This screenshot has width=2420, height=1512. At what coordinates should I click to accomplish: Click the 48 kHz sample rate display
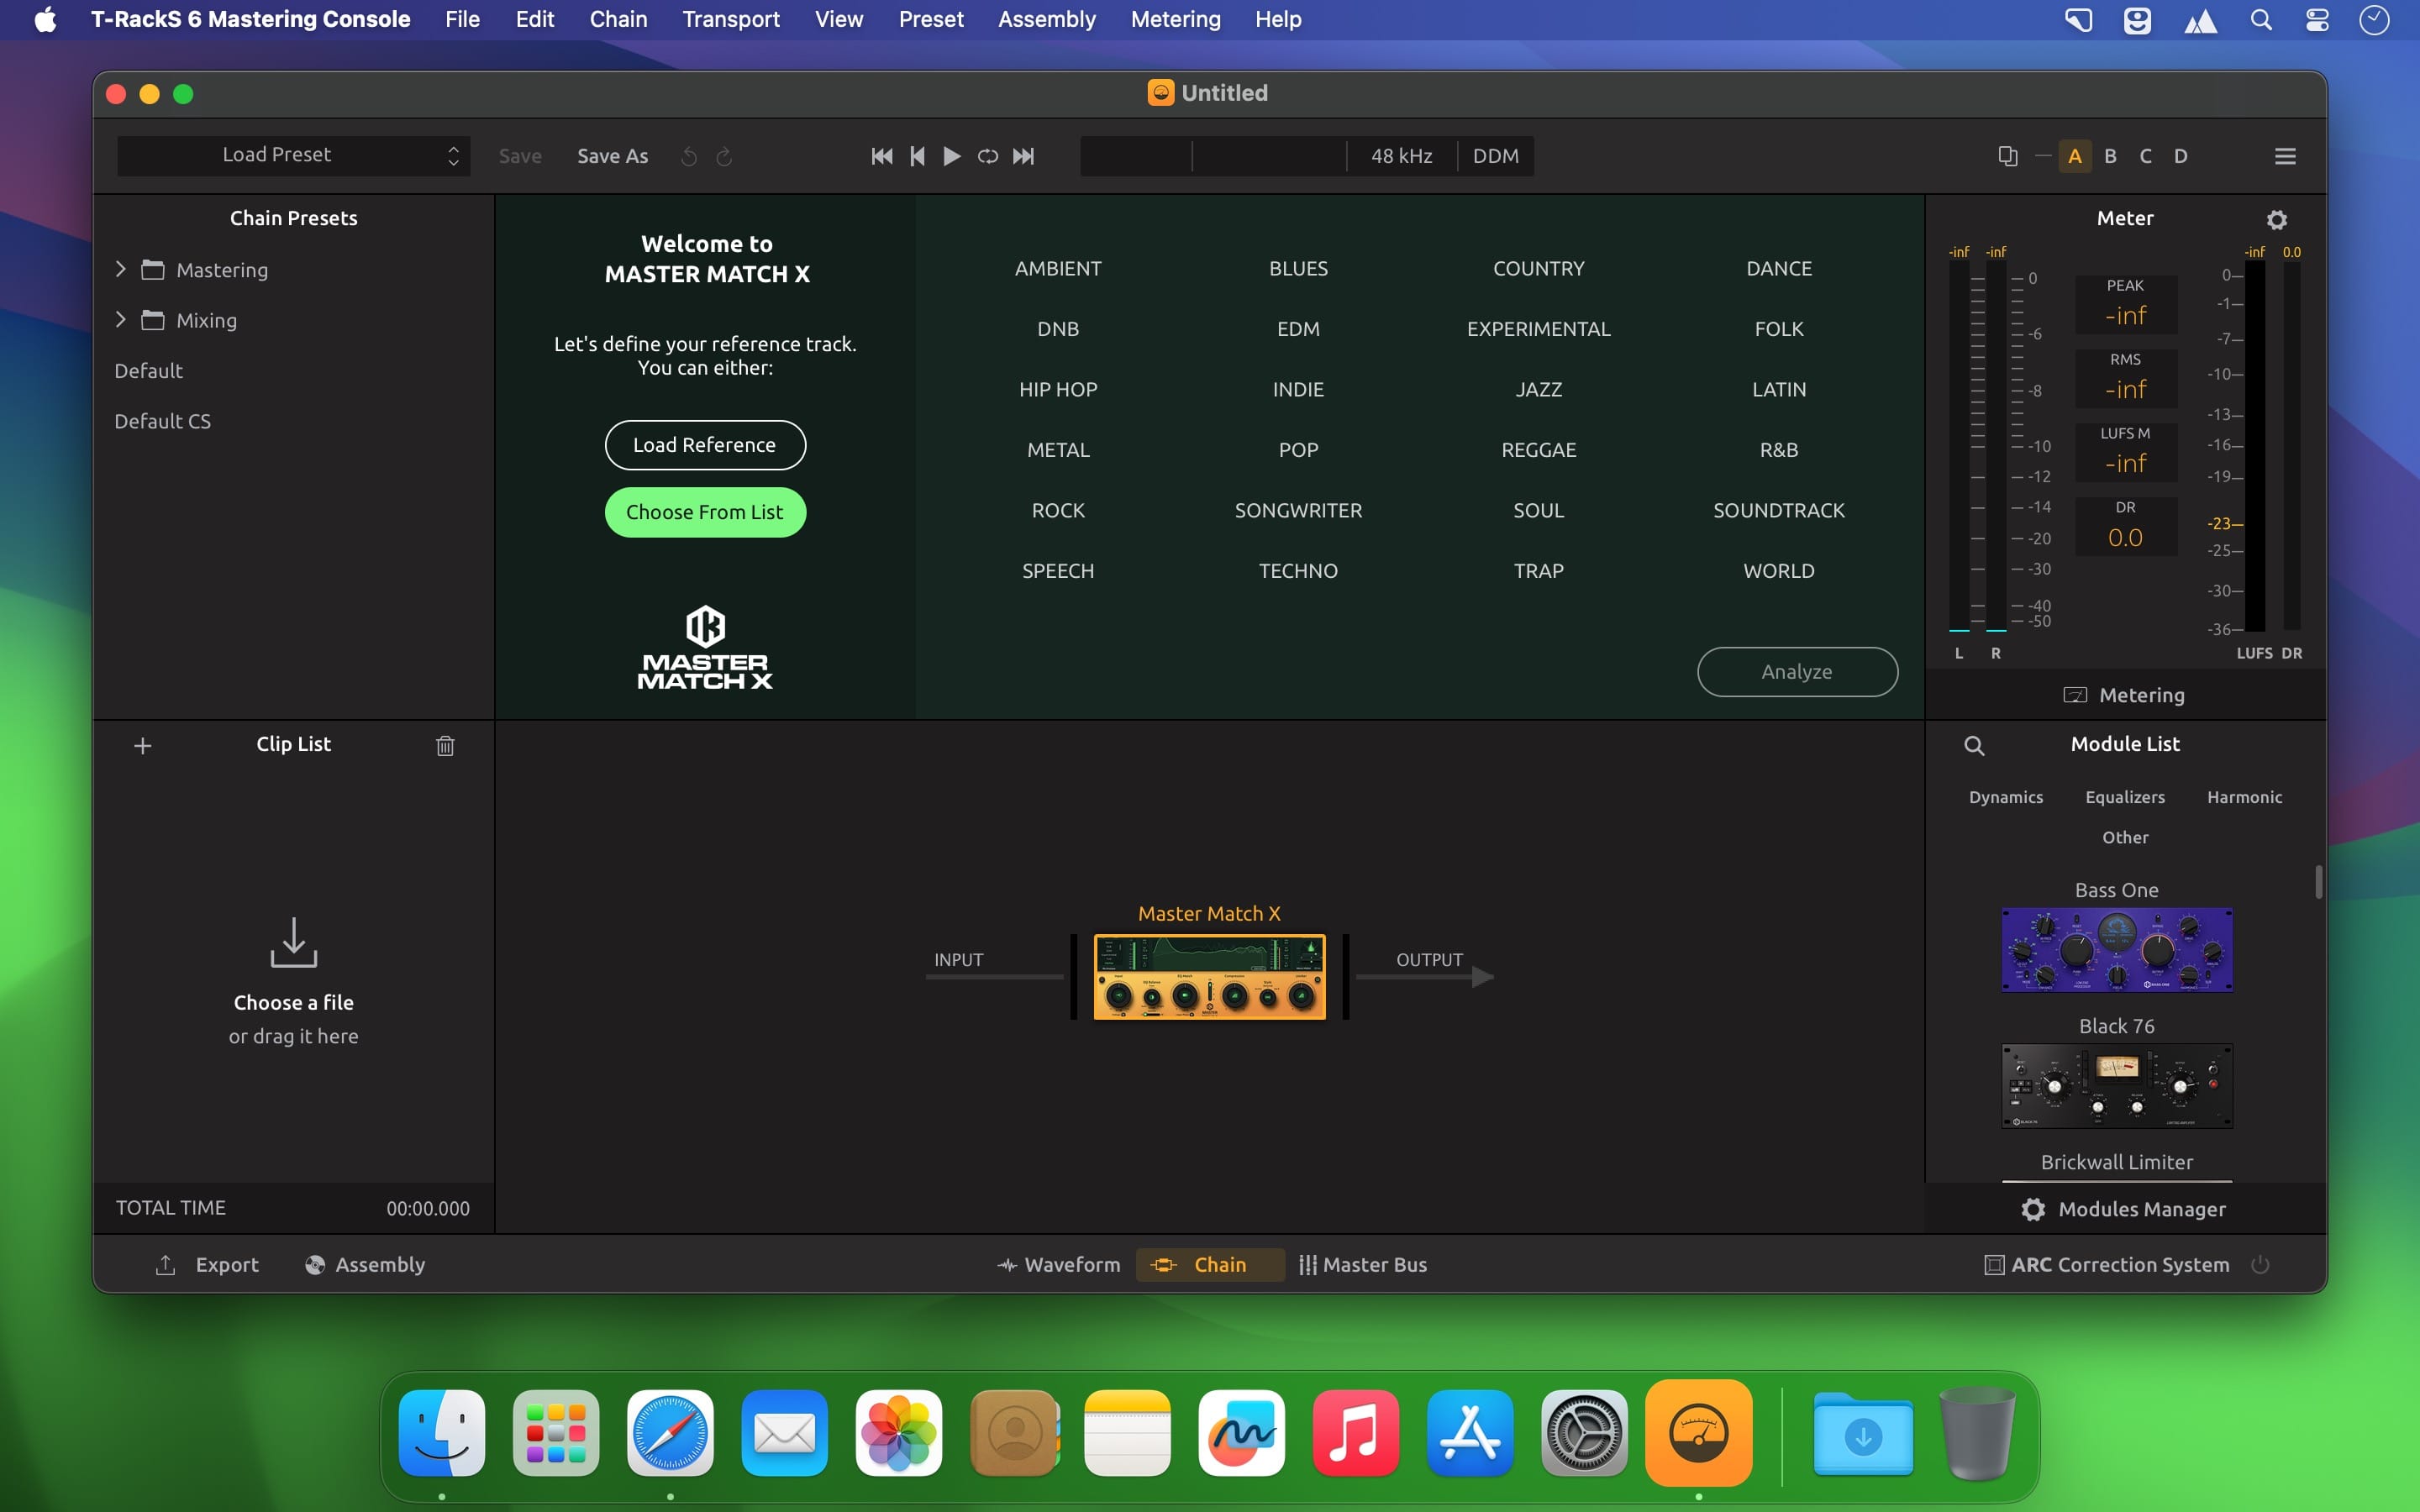pos(1401,156)
